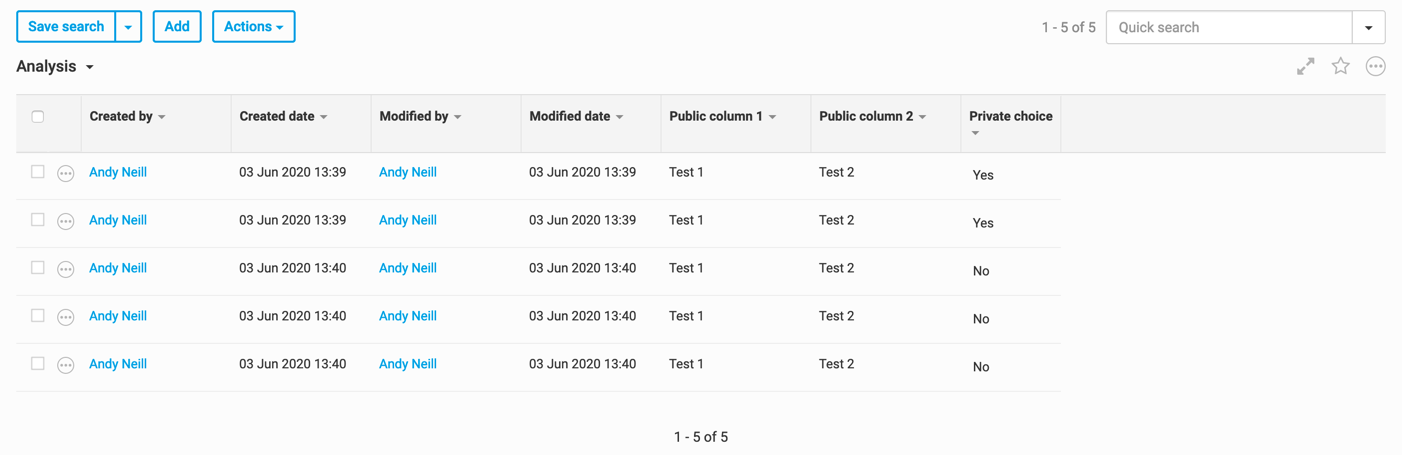Open row actions ellipsis for second row

click(x=66, y=221)
